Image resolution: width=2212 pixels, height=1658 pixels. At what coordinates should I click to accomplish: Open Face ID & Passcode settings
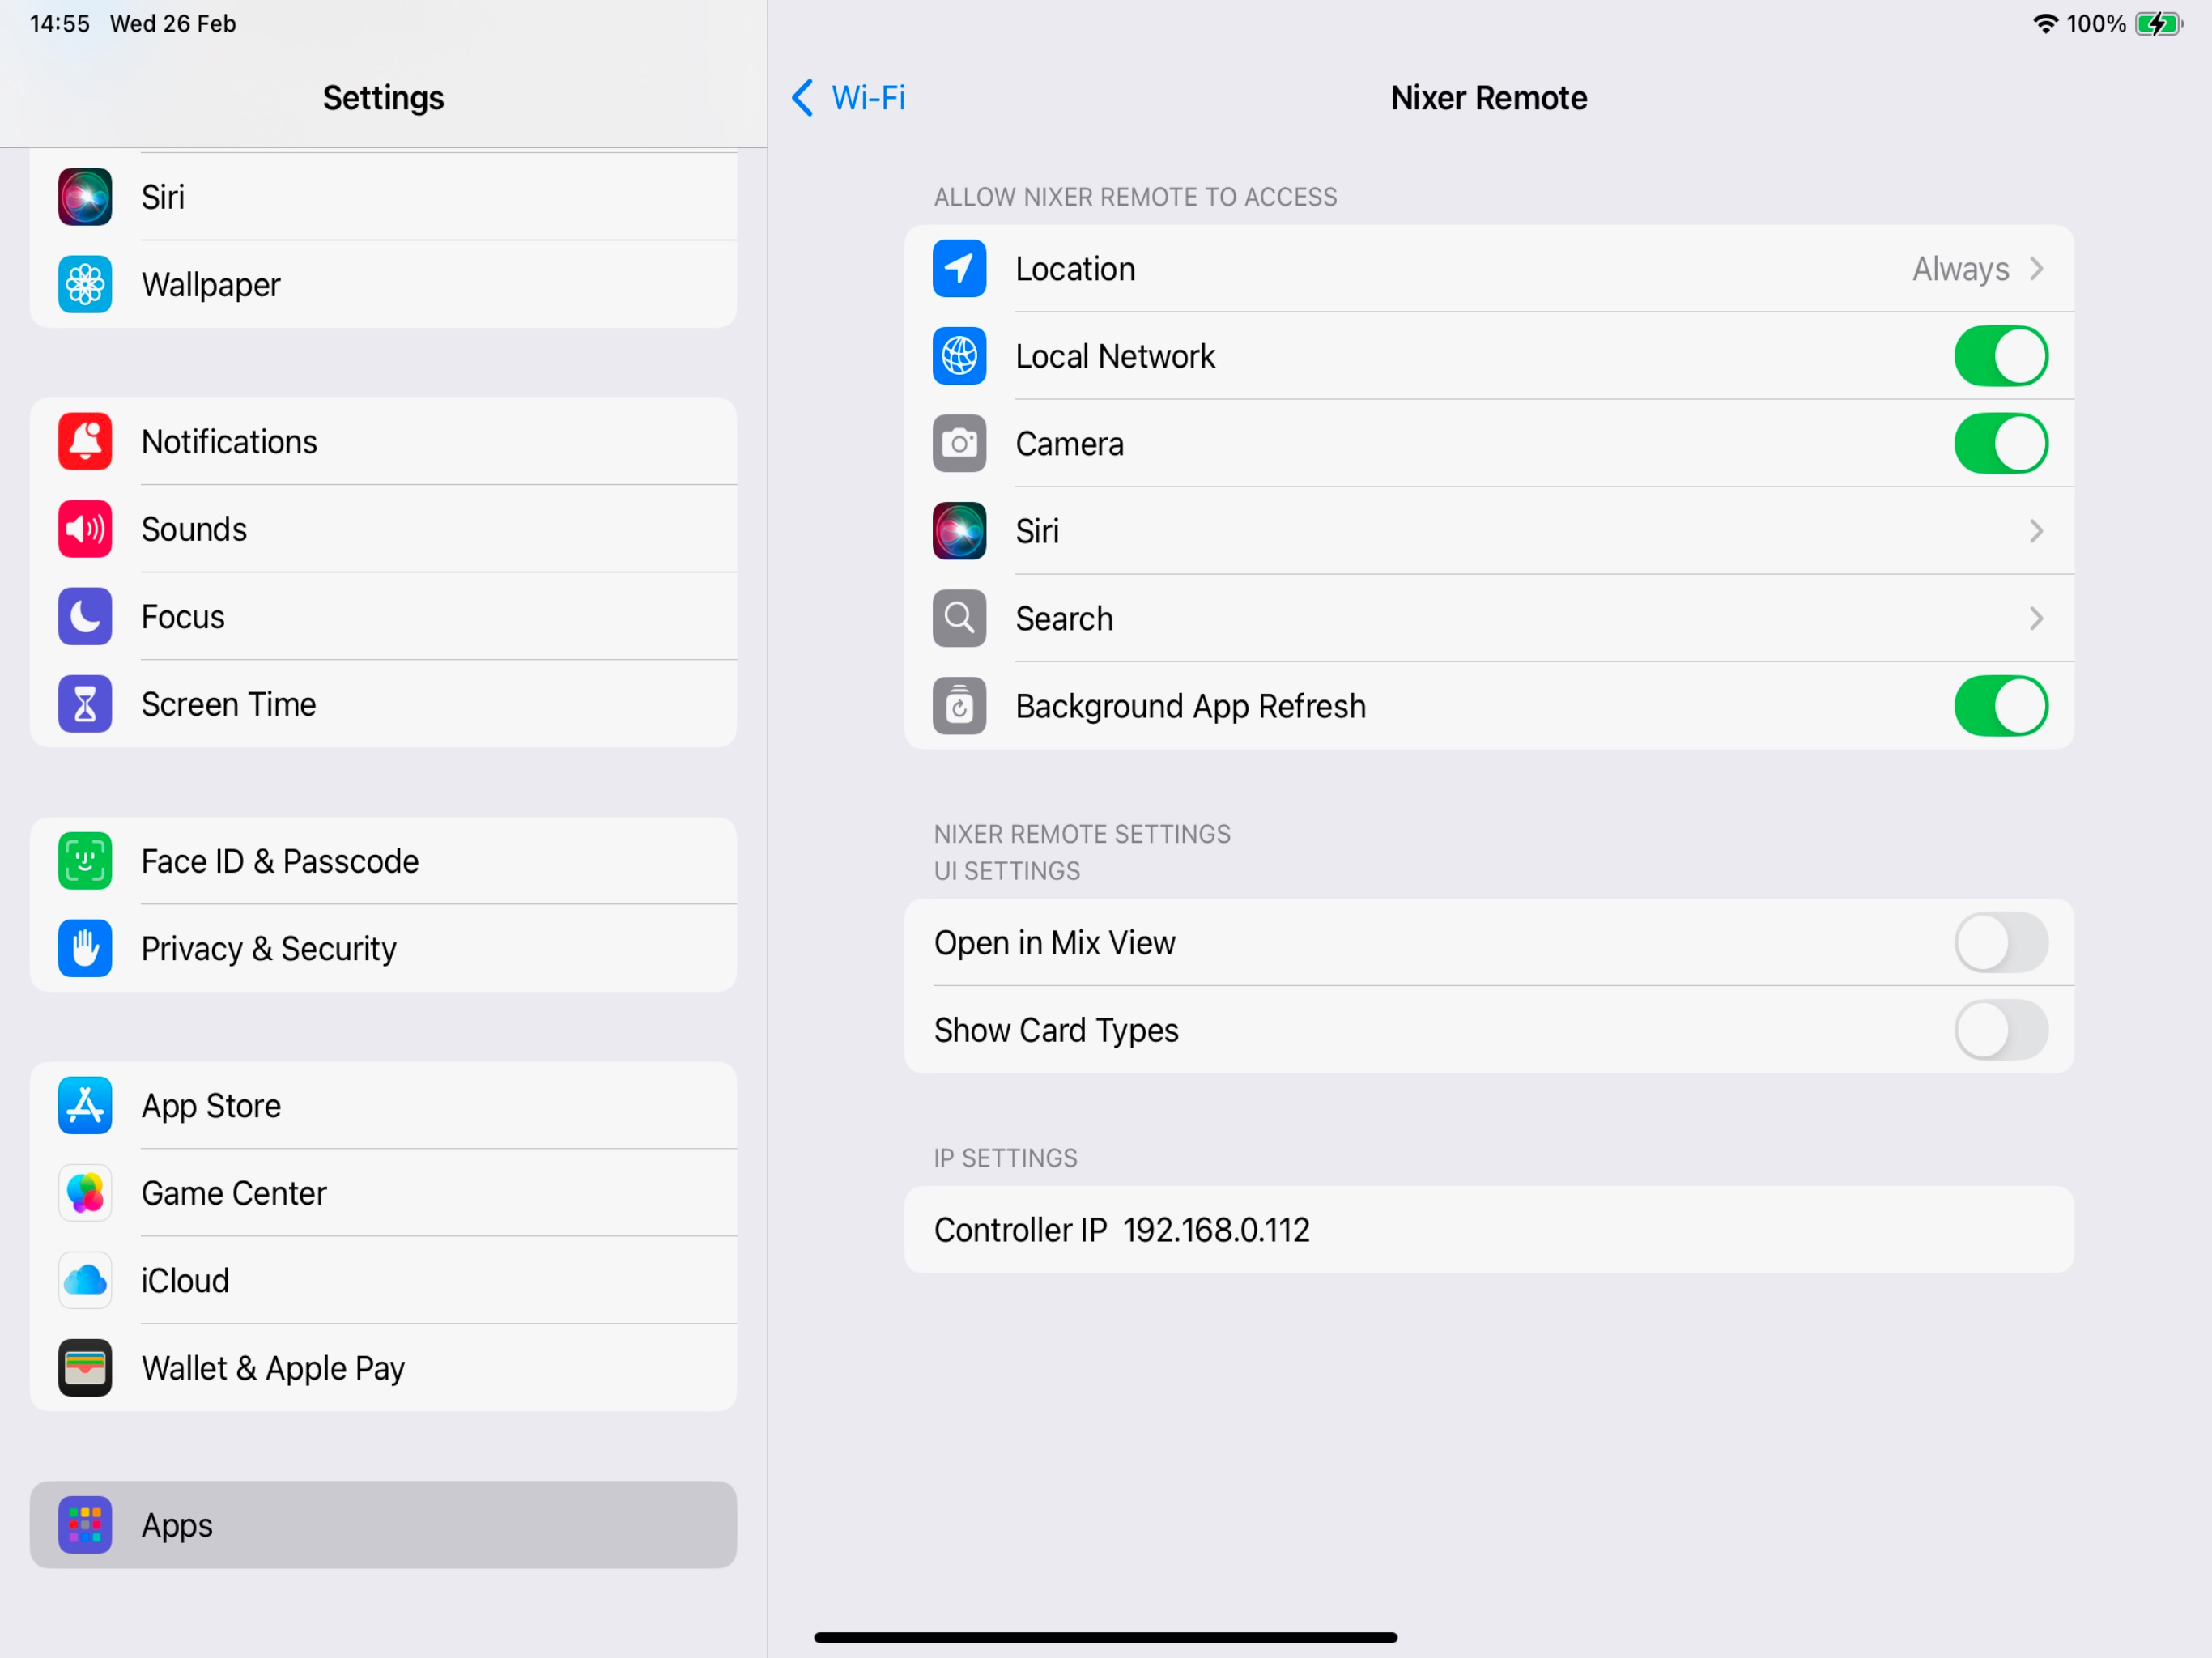[383, 861]
